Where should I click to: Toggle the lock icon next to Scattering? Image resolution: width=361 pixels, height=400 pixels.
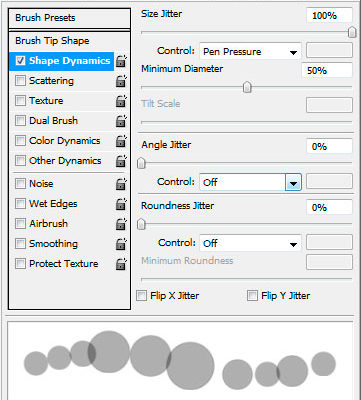point(121,81)
